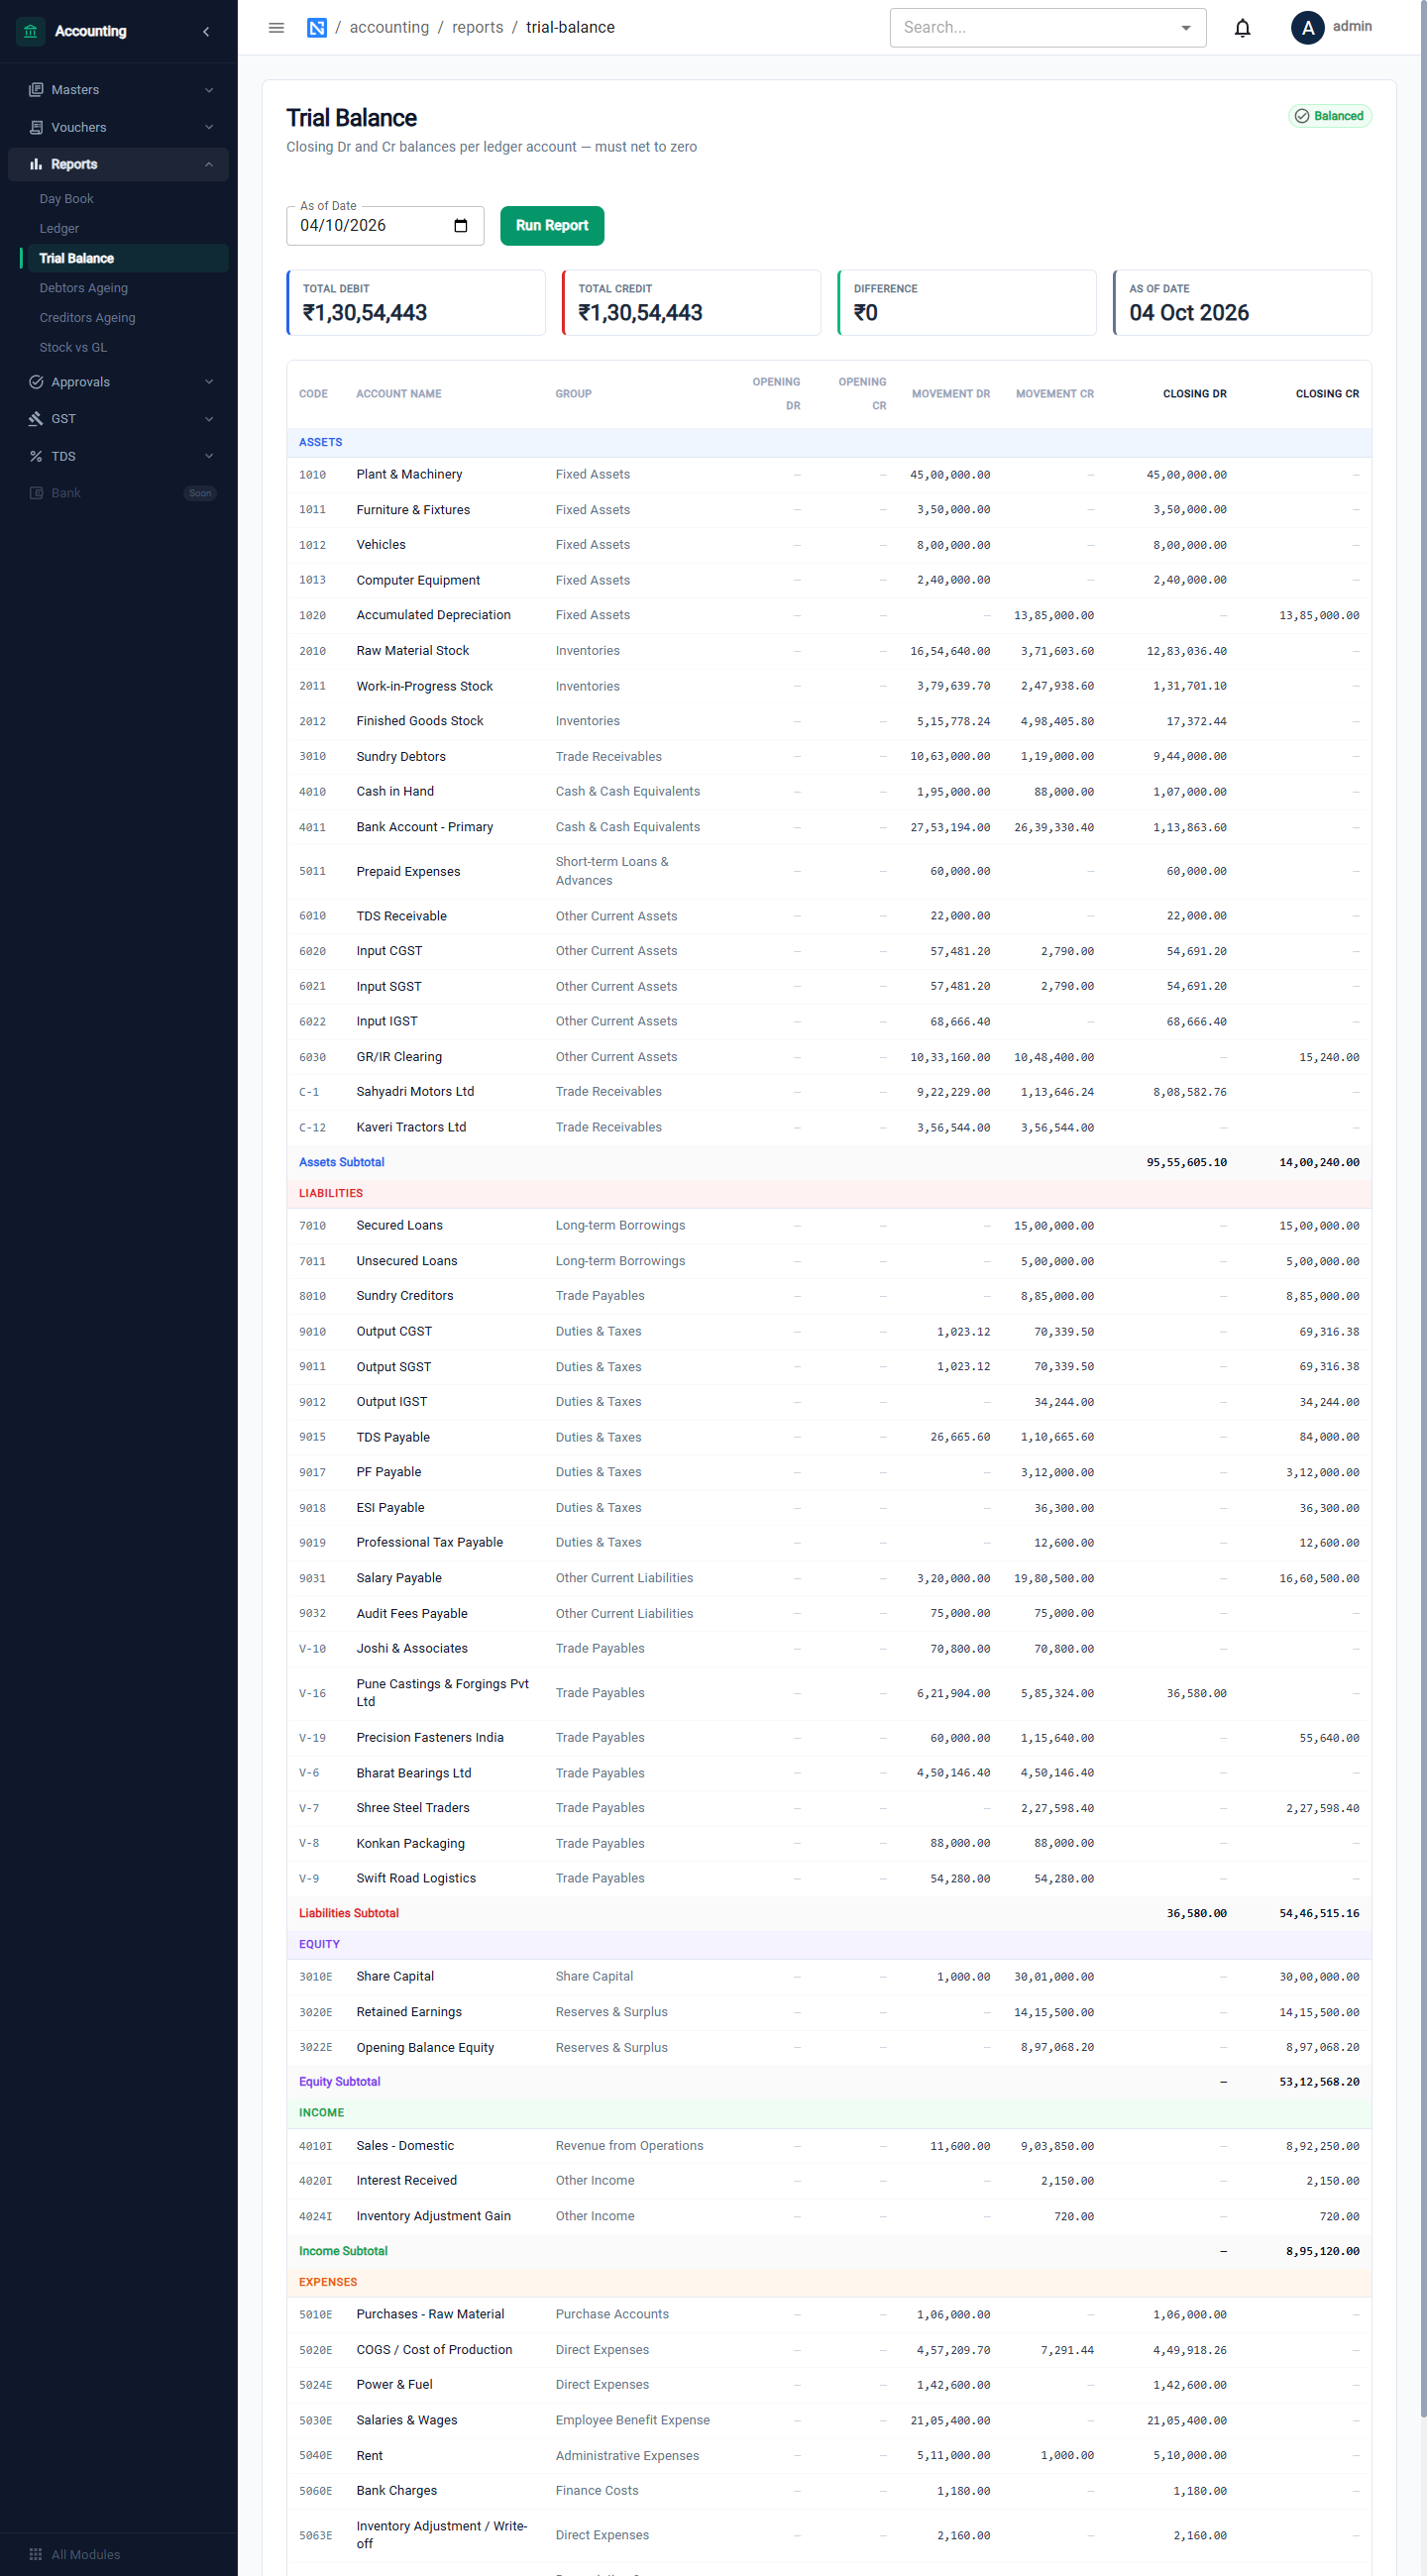Viewport: 1427px width, 2576px height.
Task: Open the notifications bell
Action: pyautogui.click(x=1242, y=28)
